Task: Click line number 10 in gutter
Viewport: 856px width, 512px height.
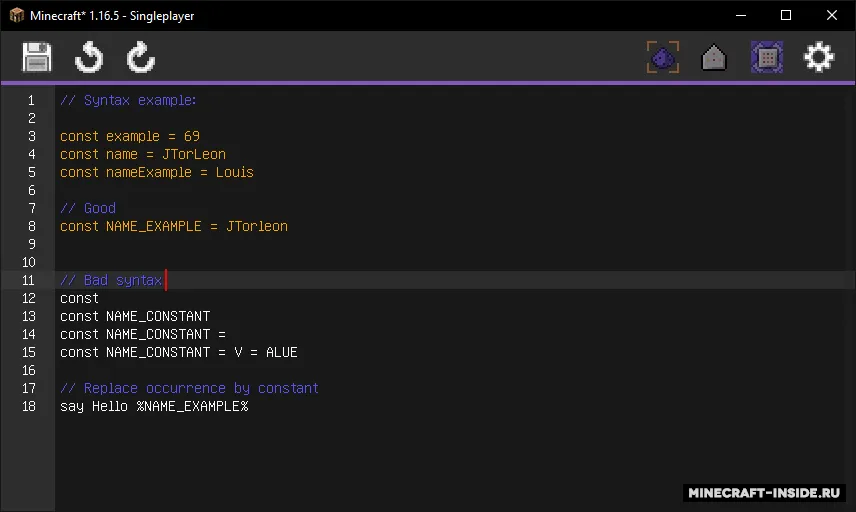Action: click(x=28, y=262)
